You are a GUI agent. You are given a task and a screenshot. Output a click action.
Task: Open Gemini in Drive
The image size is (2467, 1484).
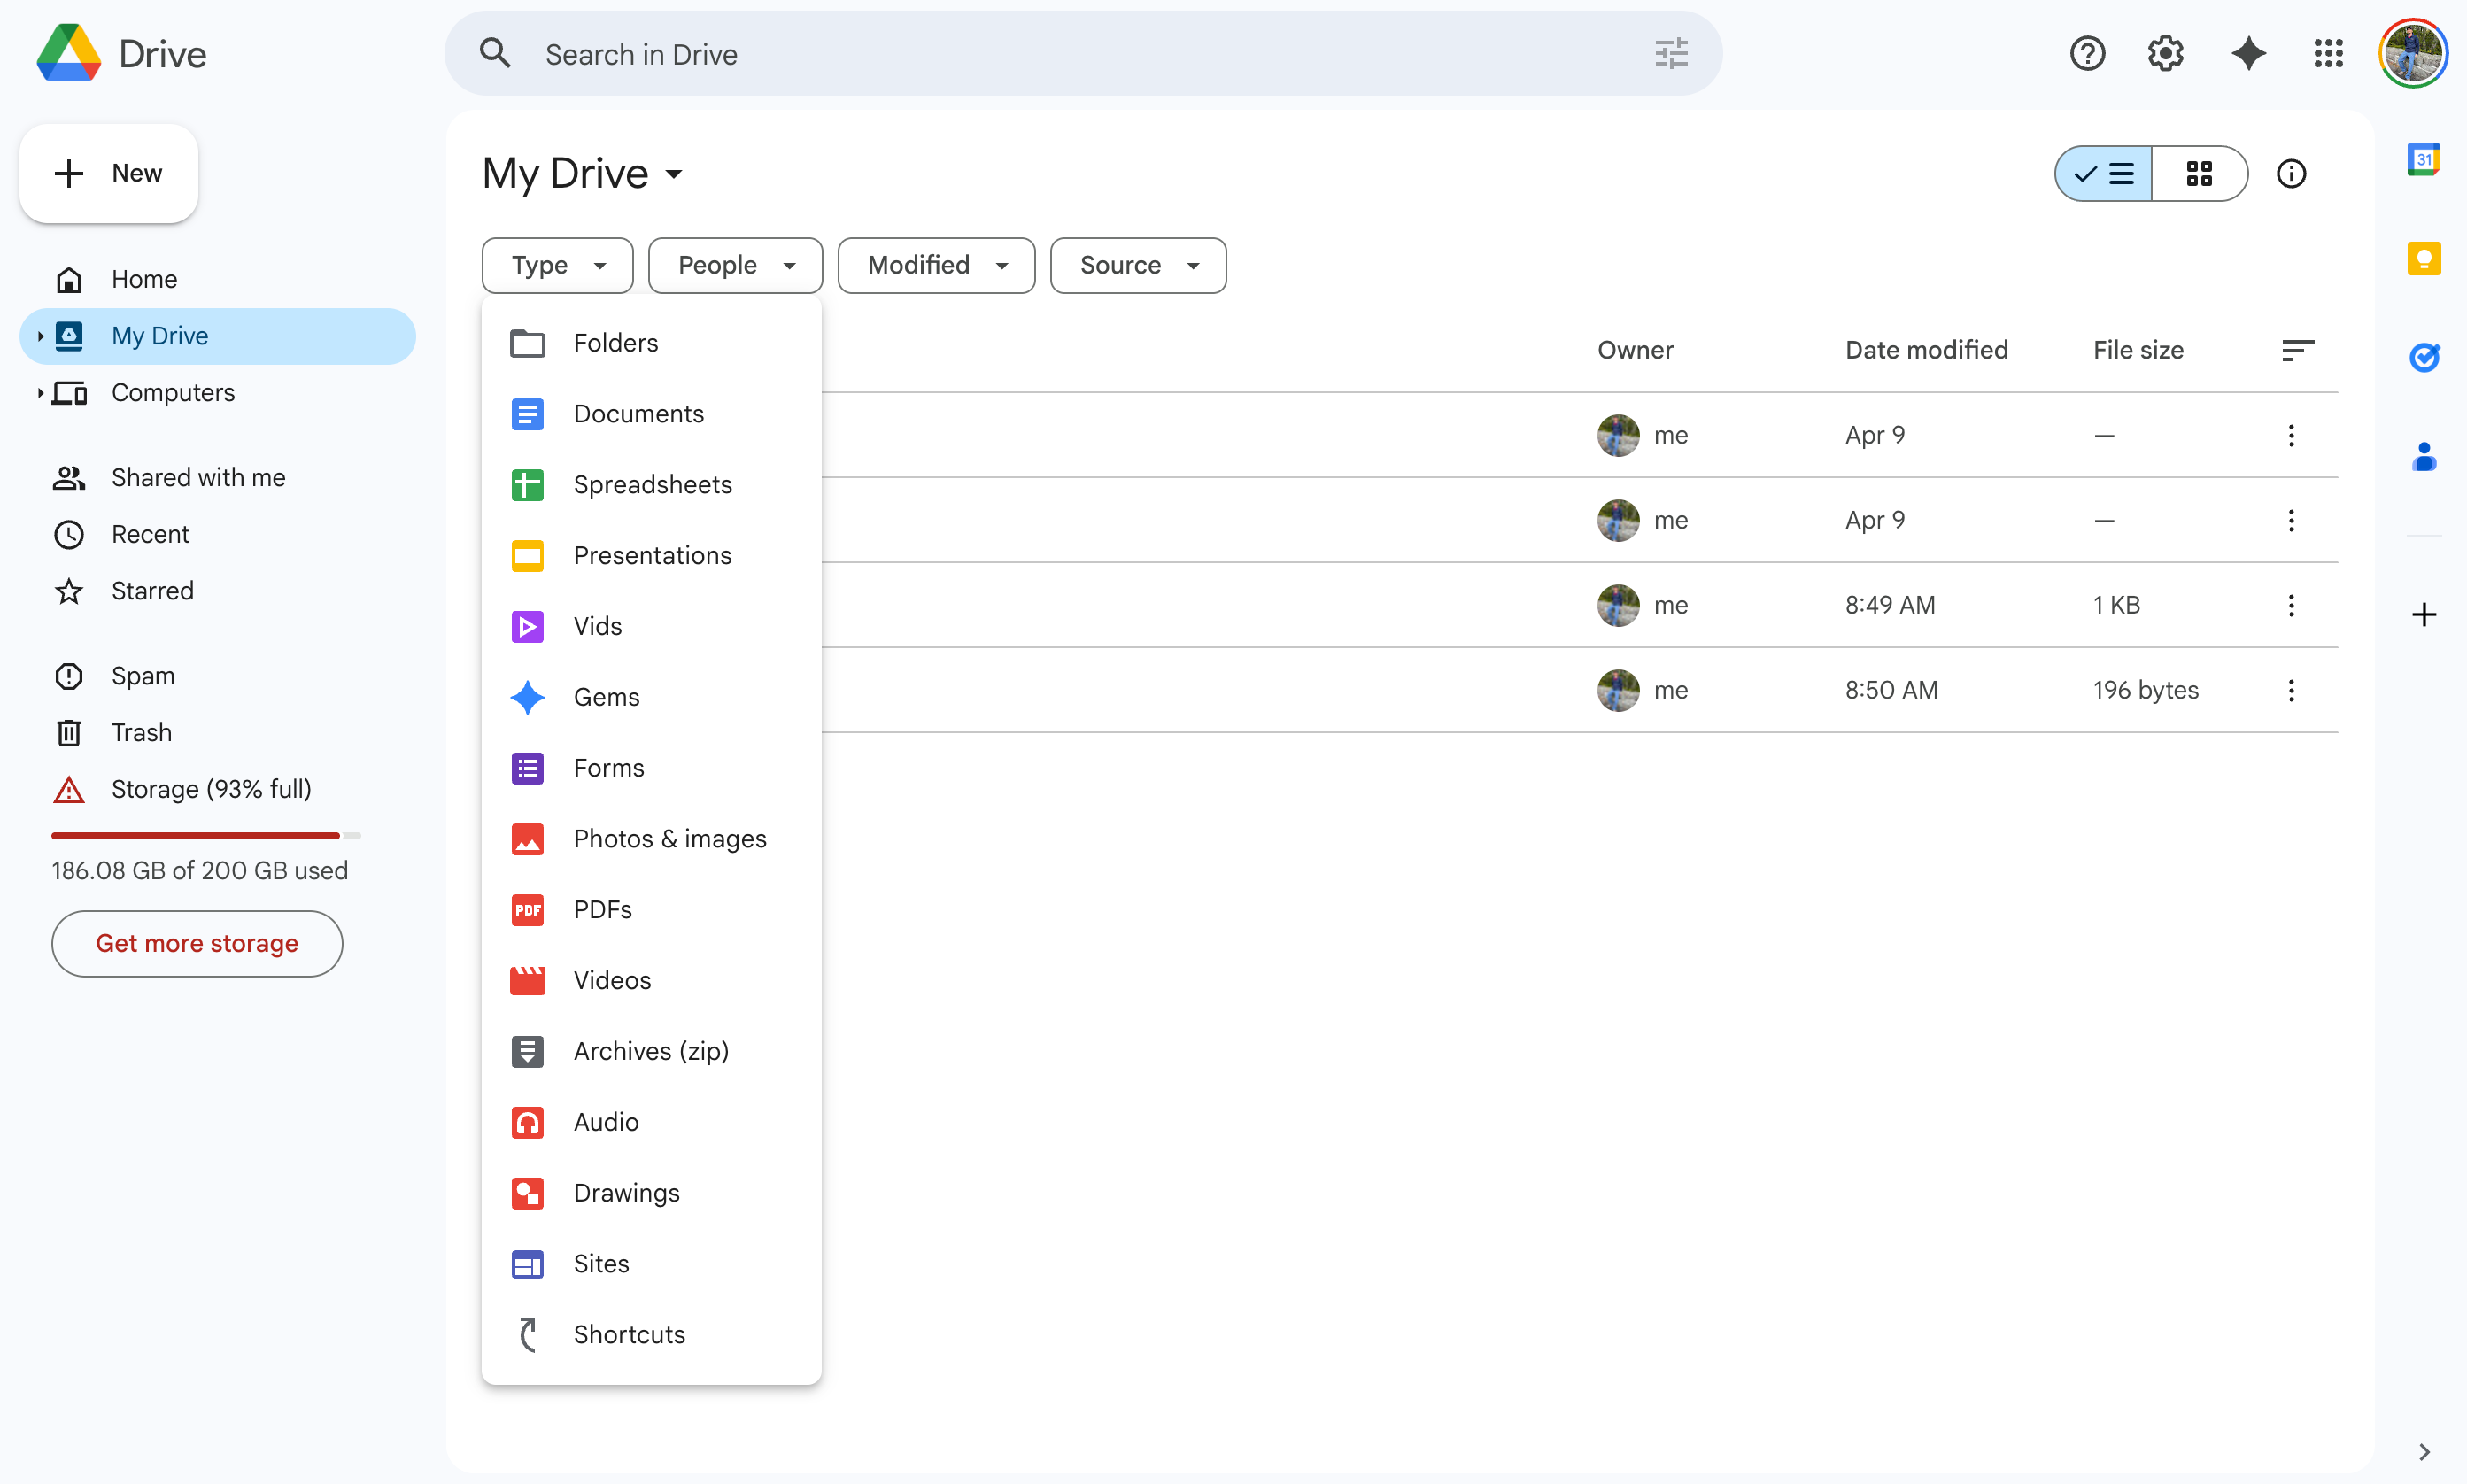point(2248,53)
